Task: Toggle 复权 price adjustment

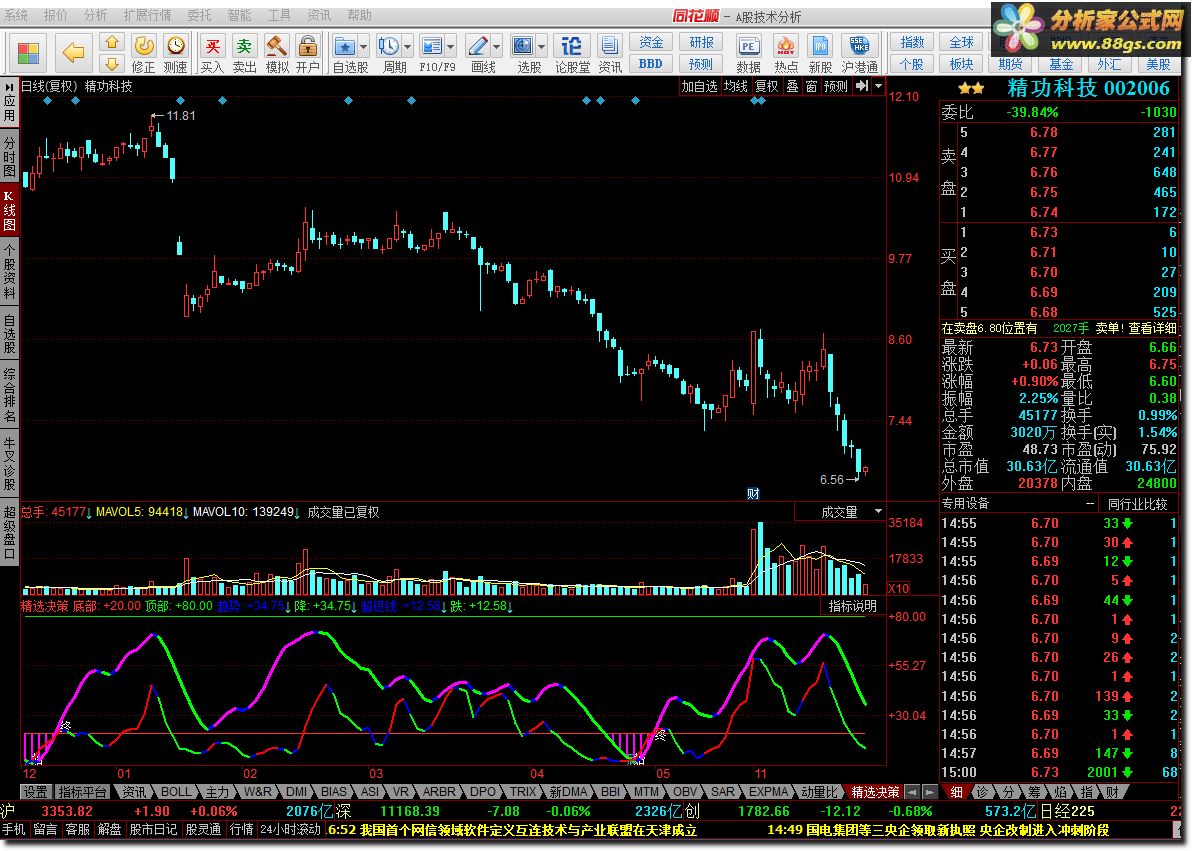Action: pyautogui.click(x=766, y=86)
